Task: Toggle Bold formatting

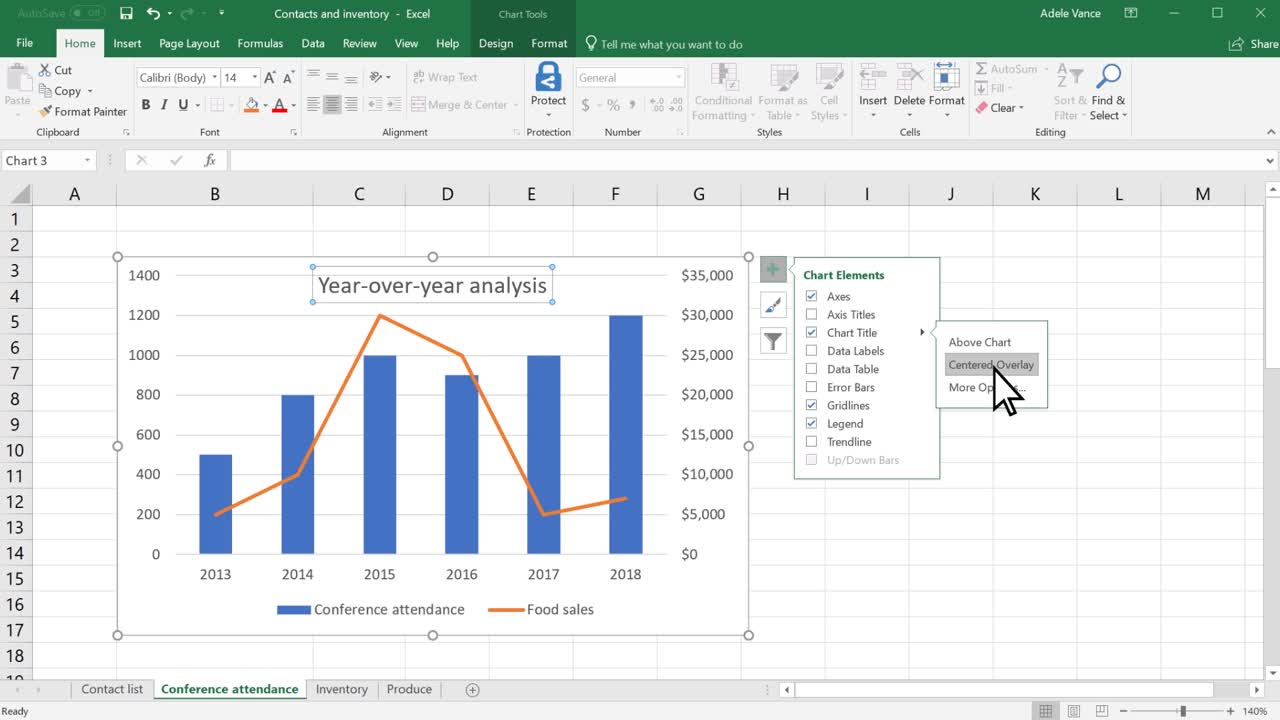Action: tap(146, 105)
